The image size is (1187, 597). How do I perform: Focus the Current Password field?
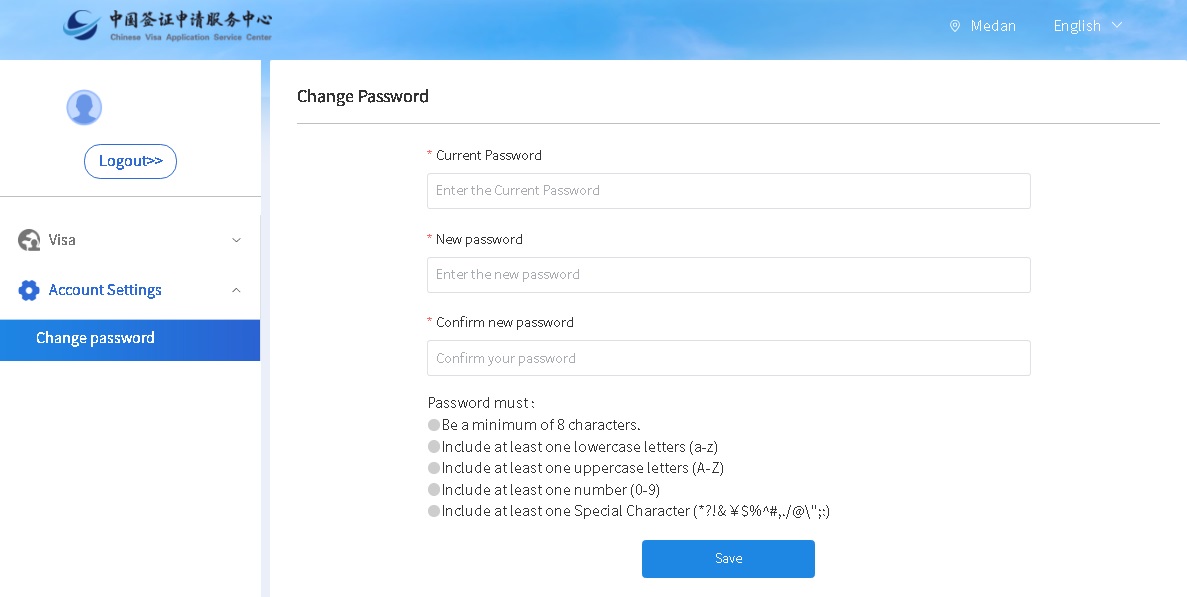tap(728, 191)
